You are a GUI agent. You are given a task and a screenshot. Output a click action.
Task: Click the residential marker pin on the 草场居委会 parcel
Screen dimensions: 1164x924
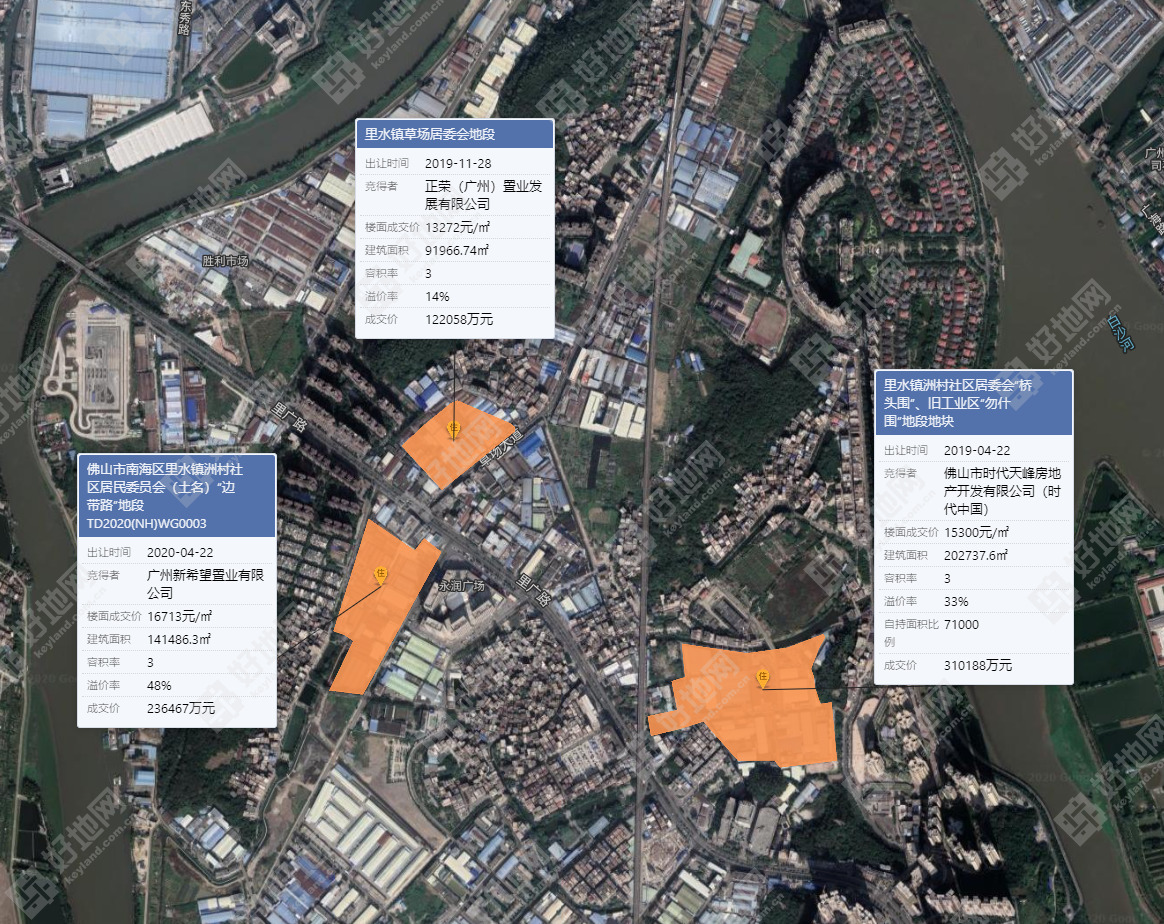[454, 429]
